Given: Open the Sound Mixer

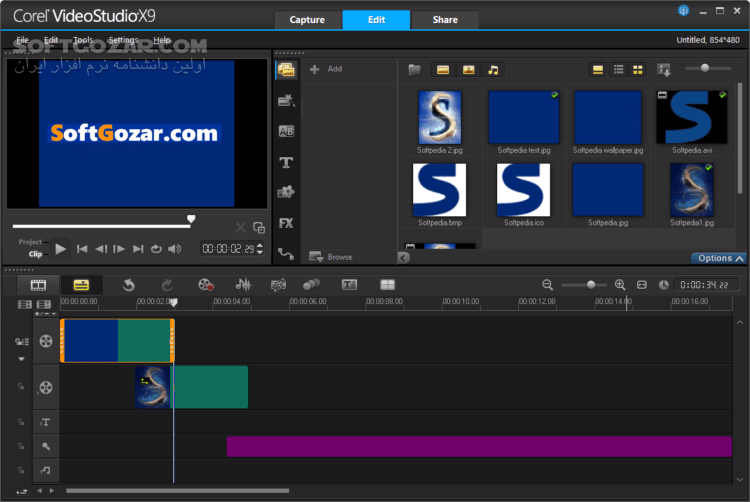Looking at the screenshot, I should click(243, 285).
